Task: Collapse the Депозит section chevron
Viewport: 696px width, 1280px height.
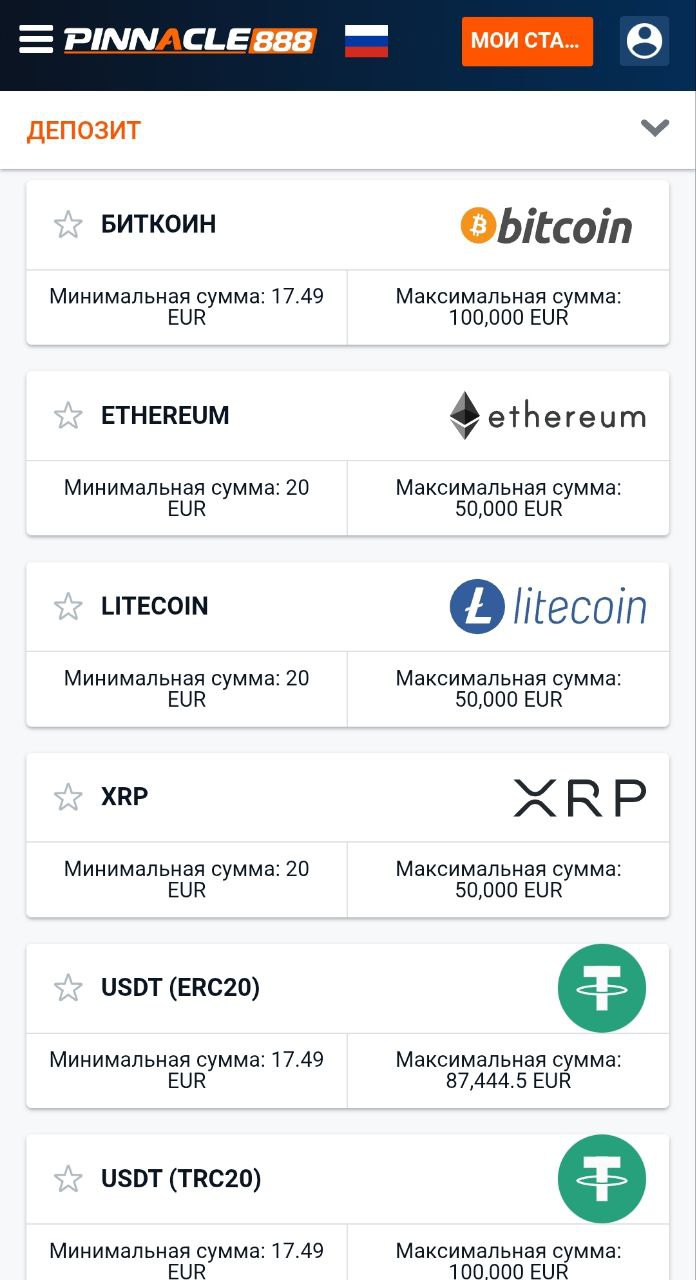Action: [655, 128]
